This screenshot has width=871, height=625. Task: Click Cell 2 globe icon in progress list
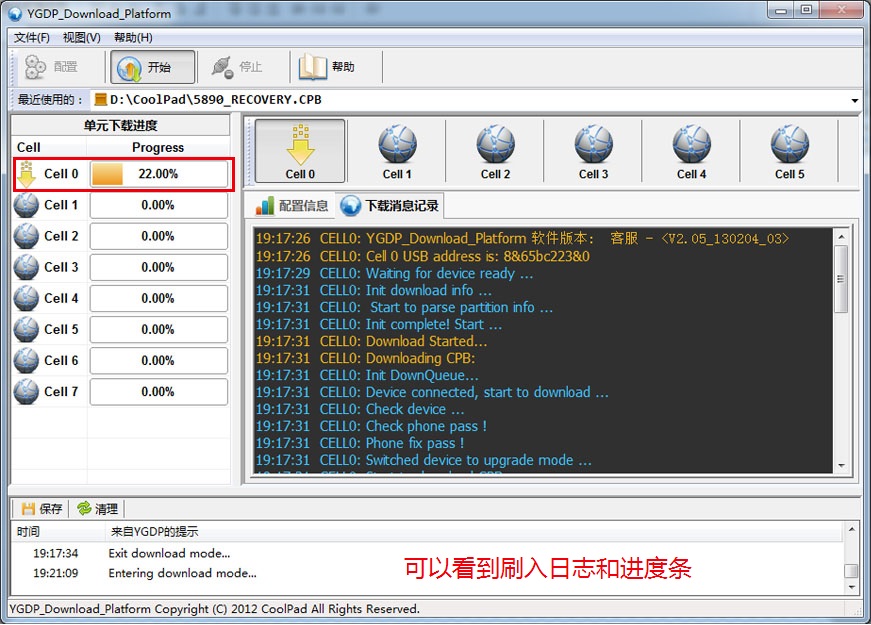click(26, 237)
